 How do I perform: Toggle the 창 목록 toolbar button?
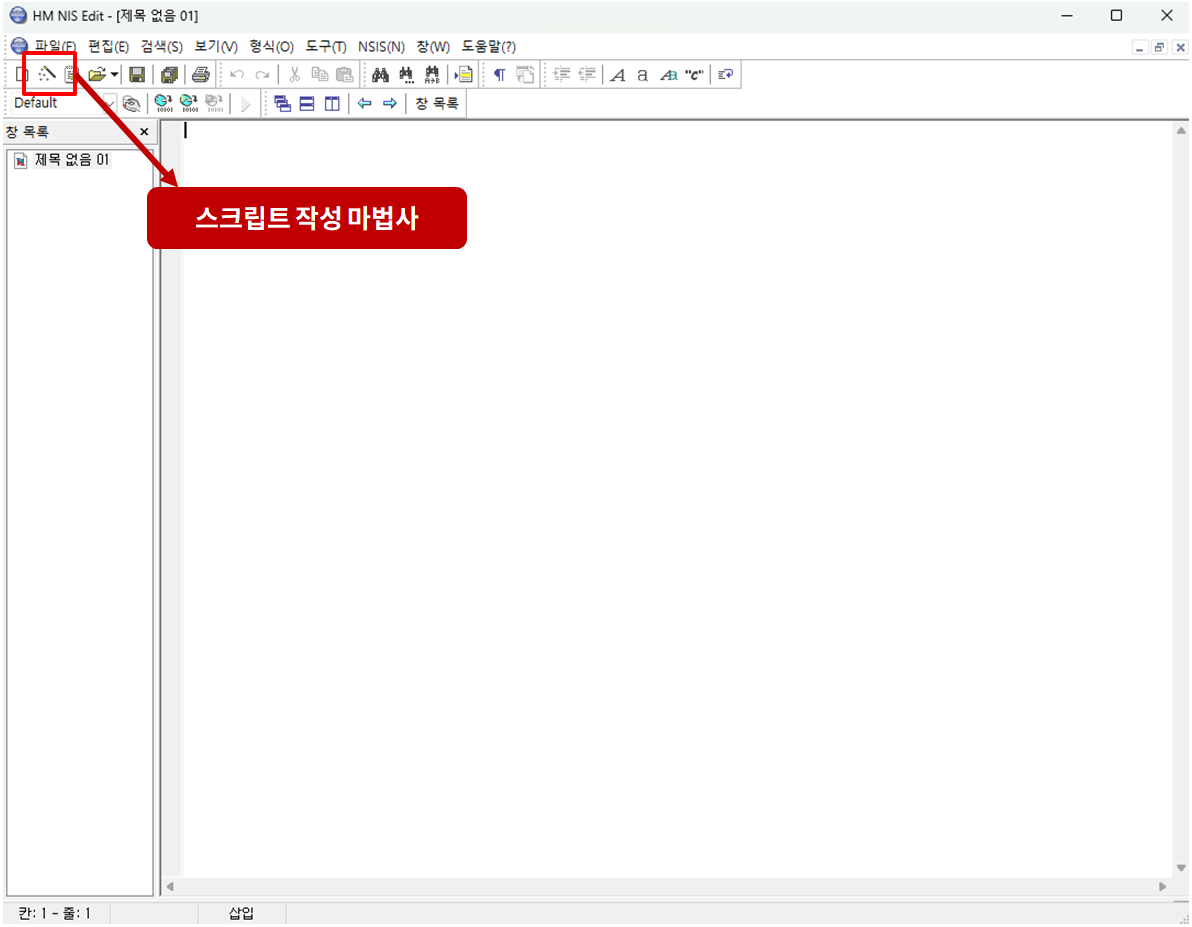pyautogui.click(x=437, y=103)
